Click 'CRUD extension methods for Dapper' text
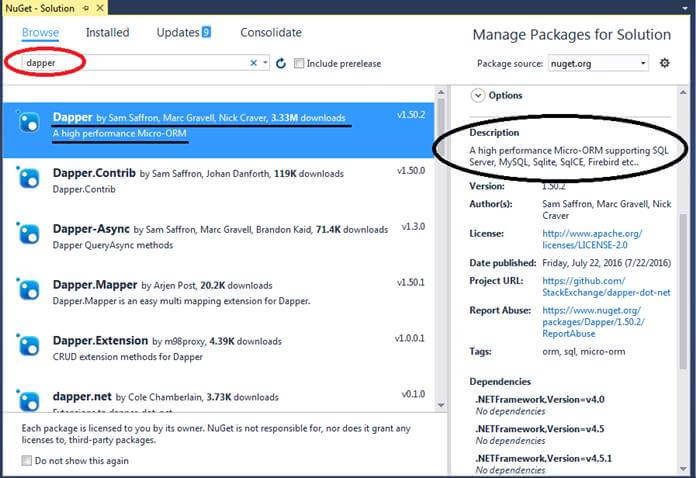 click(127, 357)
